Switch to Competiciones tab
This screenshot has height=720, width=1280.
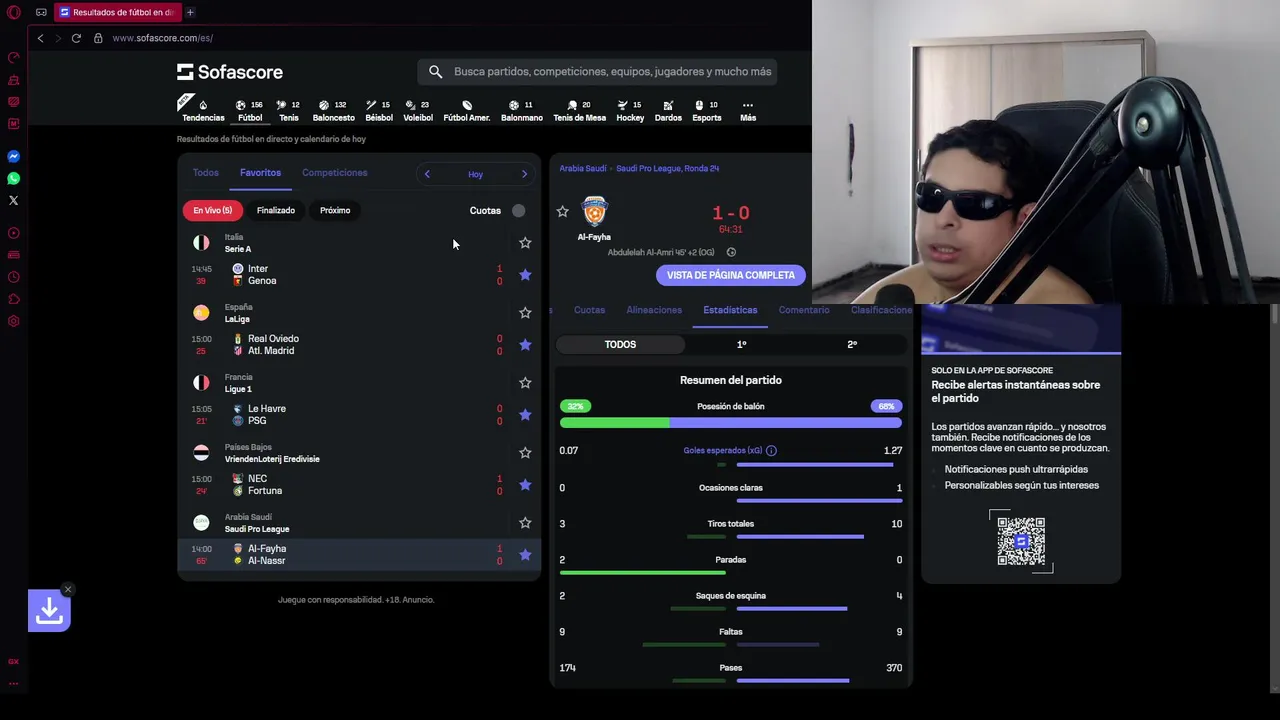pyautogui.click(x=334, y=172)
